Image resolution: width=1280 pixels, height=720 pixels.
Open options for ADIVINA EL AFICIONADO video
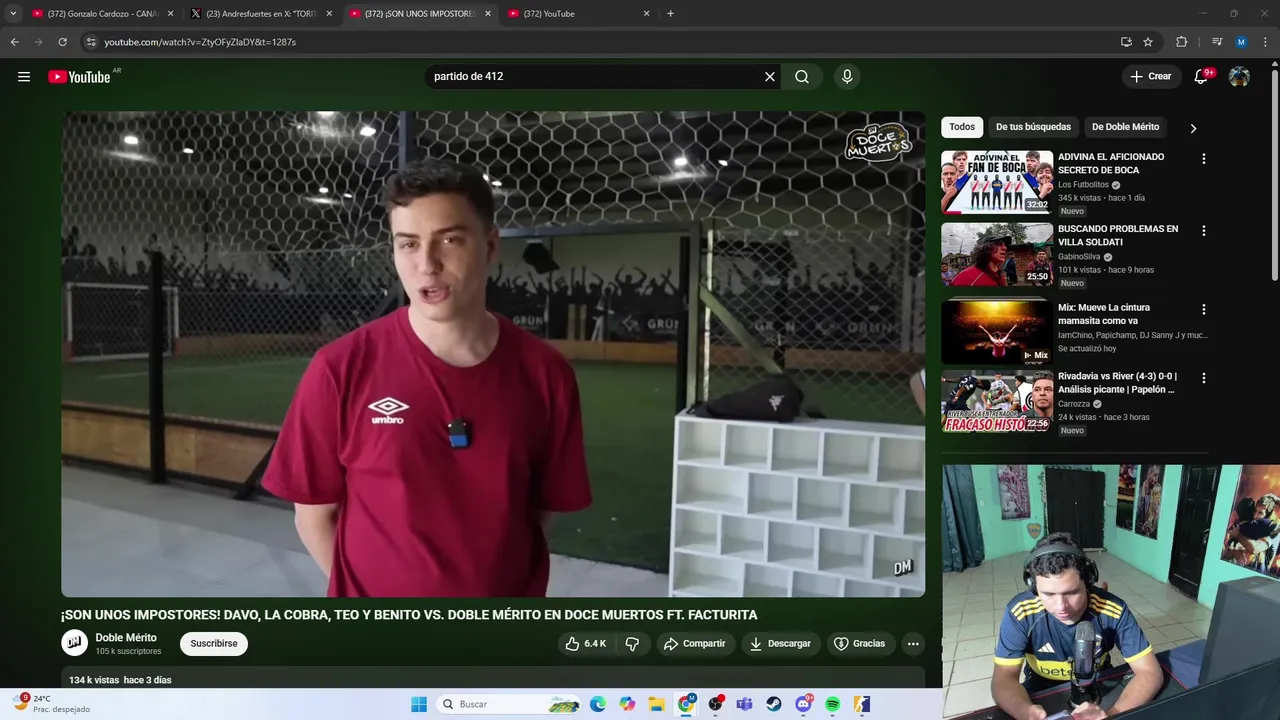point(1204,159)
